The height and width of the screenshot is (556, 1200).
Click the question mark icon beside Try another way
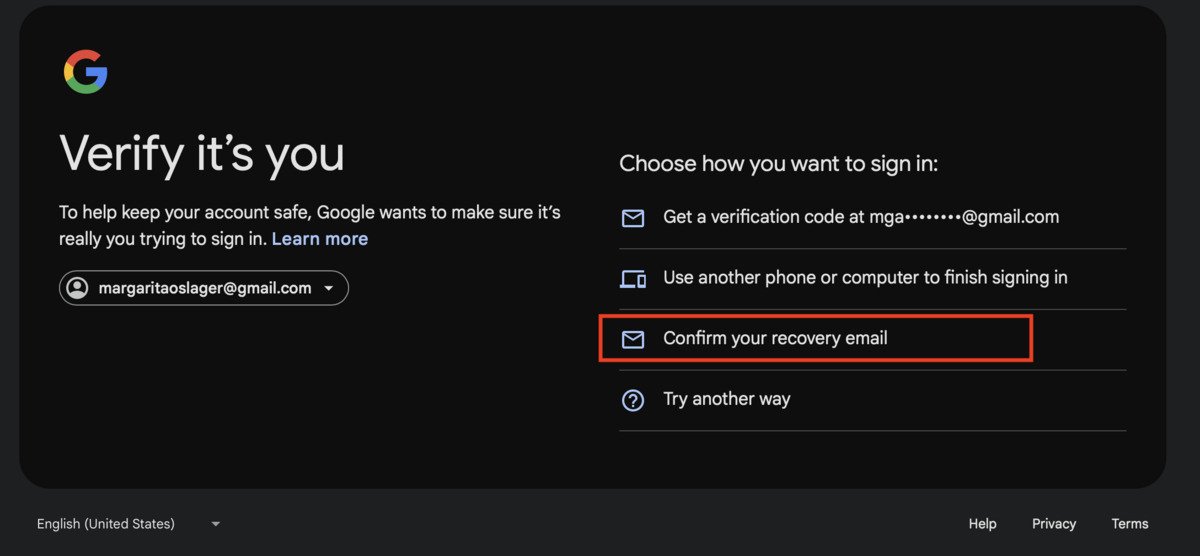[633, 400]
